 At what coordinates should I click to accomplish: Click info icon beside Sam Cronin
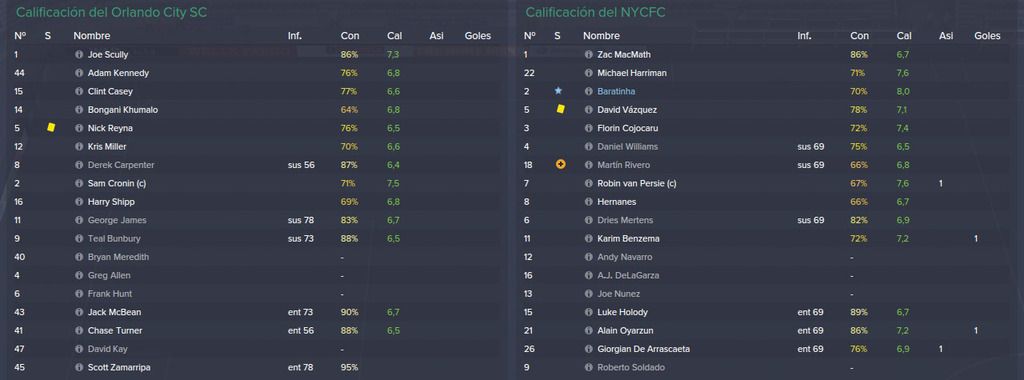coord(79,183)
